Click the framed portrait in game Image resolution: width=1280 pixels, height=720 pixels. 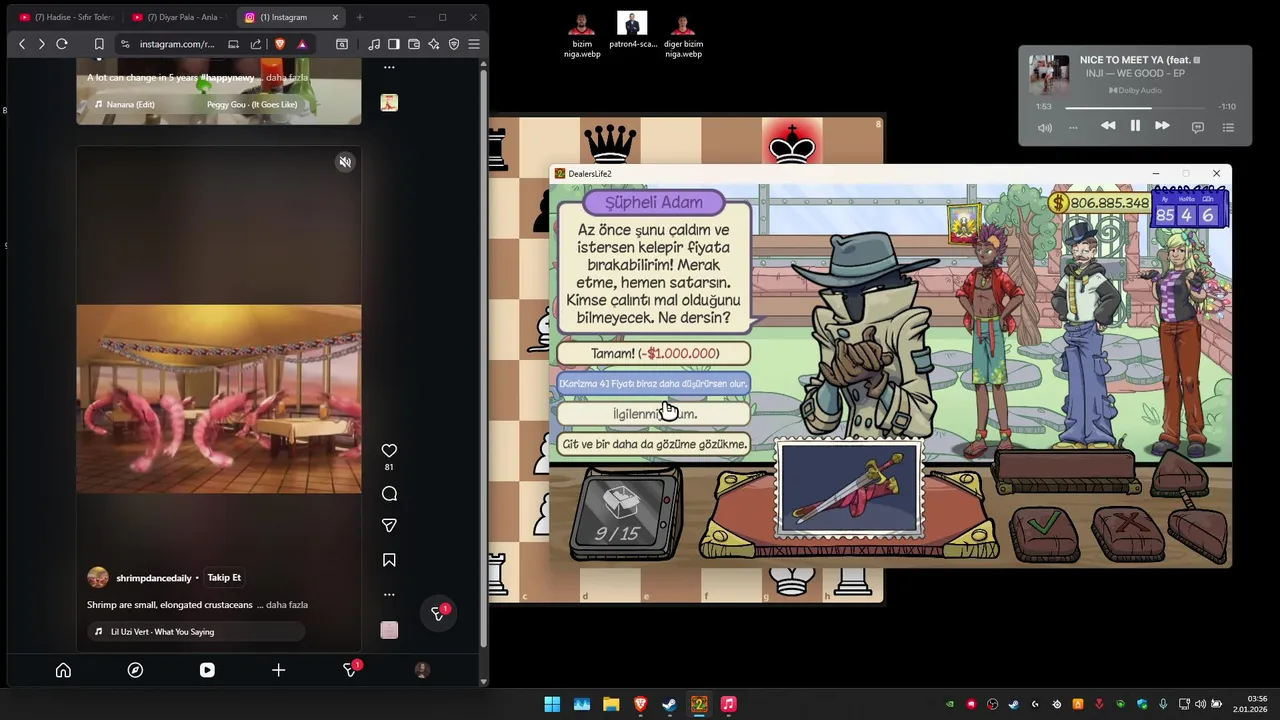pos(964,223)
